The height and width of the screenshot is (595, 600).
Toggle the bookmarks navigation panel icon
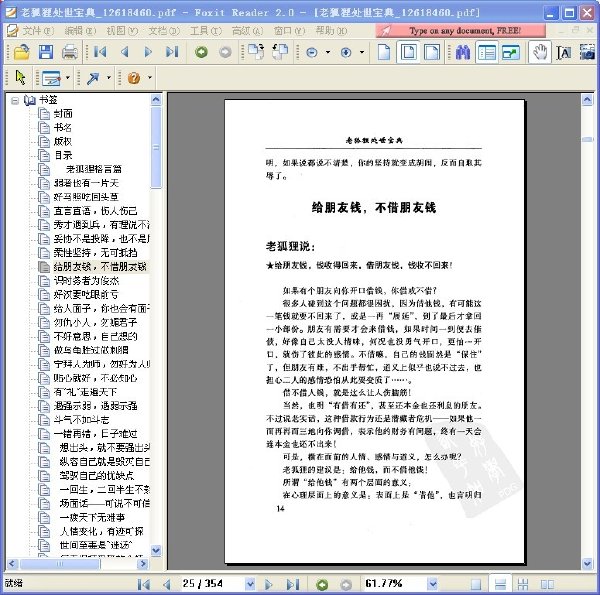click(x=487, y=52)
